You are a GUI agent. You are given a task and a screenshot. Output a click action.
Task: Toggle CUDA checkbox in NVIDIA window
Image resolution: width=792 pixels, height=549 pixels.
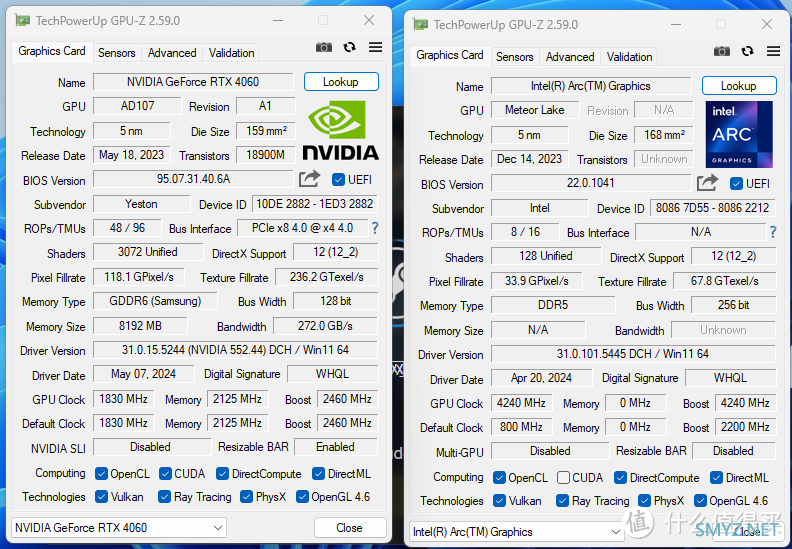click(165, 474)
